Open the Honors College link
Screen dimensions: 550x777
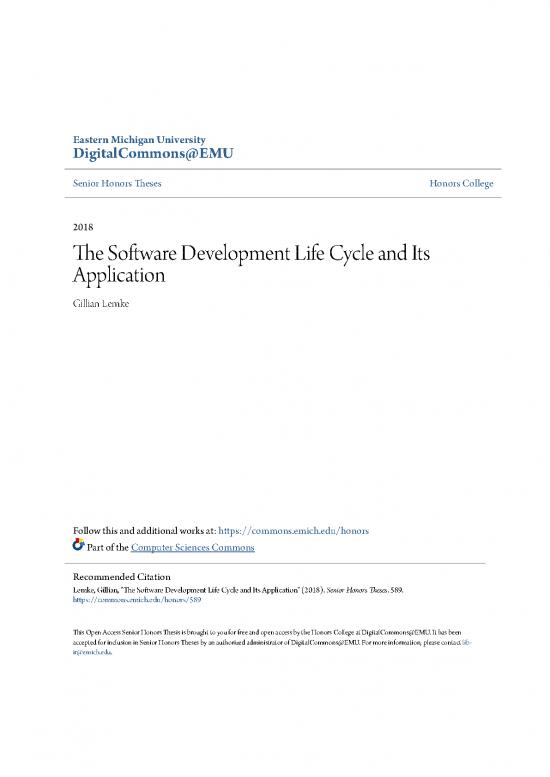tap(461, 183)
